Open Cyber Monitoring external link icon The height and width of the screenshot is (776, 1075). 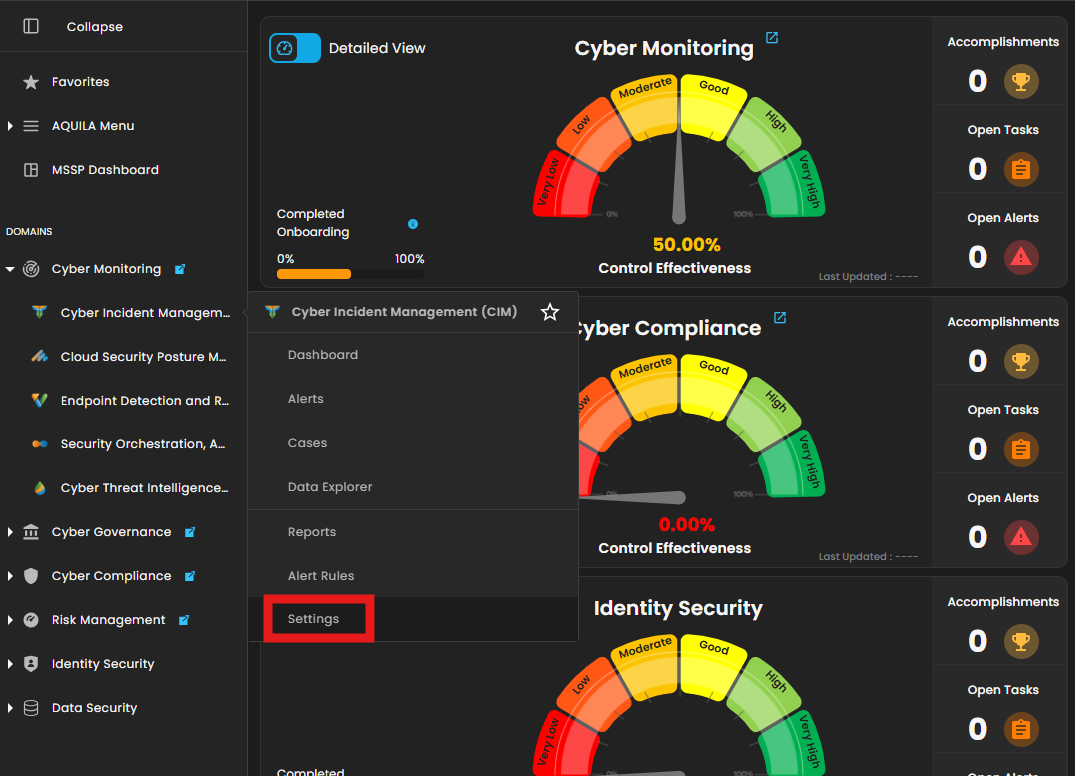click(x=771, y=38)
